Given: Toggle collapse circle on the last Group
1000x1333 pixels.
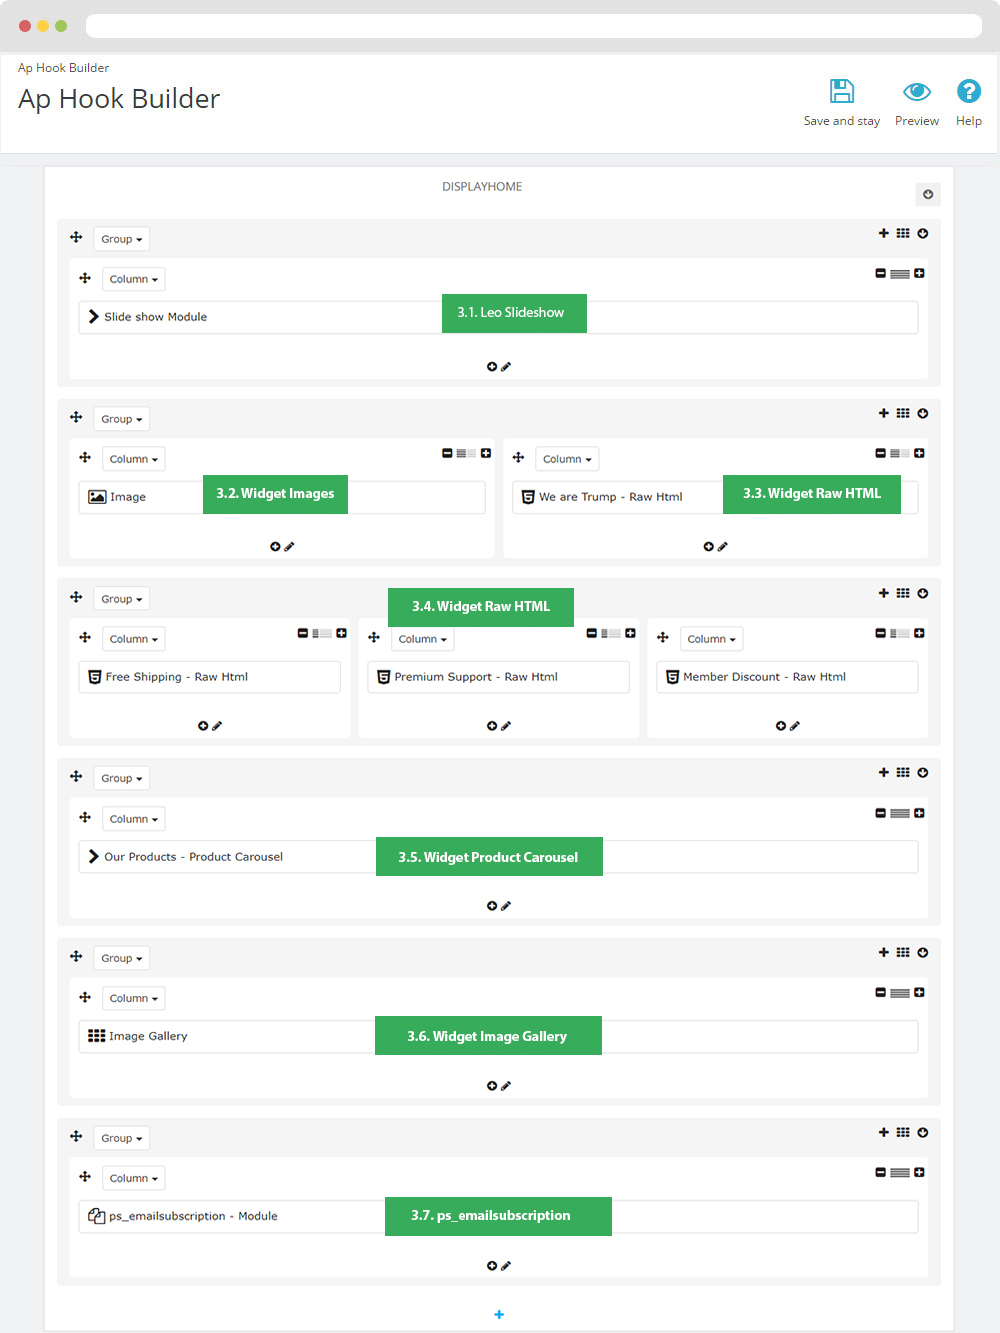Looking at the screenshot, I should tap(923, 1132).
